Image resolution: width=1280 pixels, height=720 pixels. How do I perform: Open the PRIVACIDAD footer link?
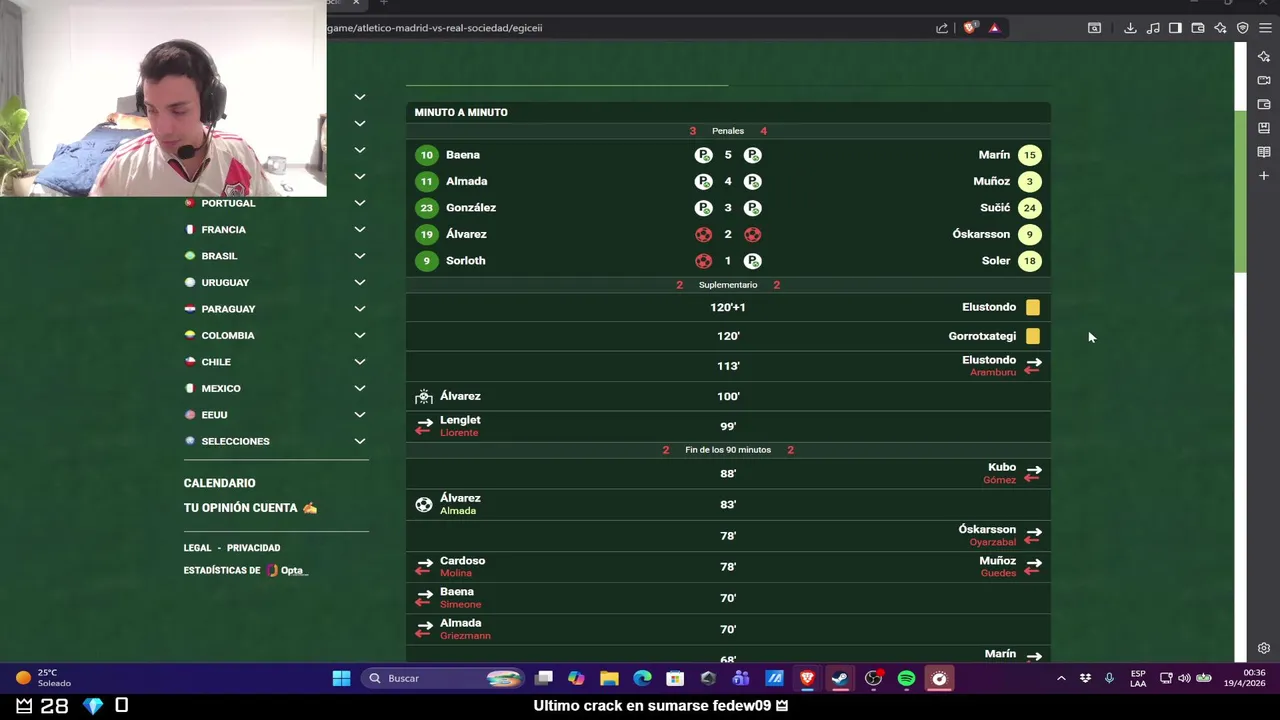pyautogui.click(x=253, y=548)
